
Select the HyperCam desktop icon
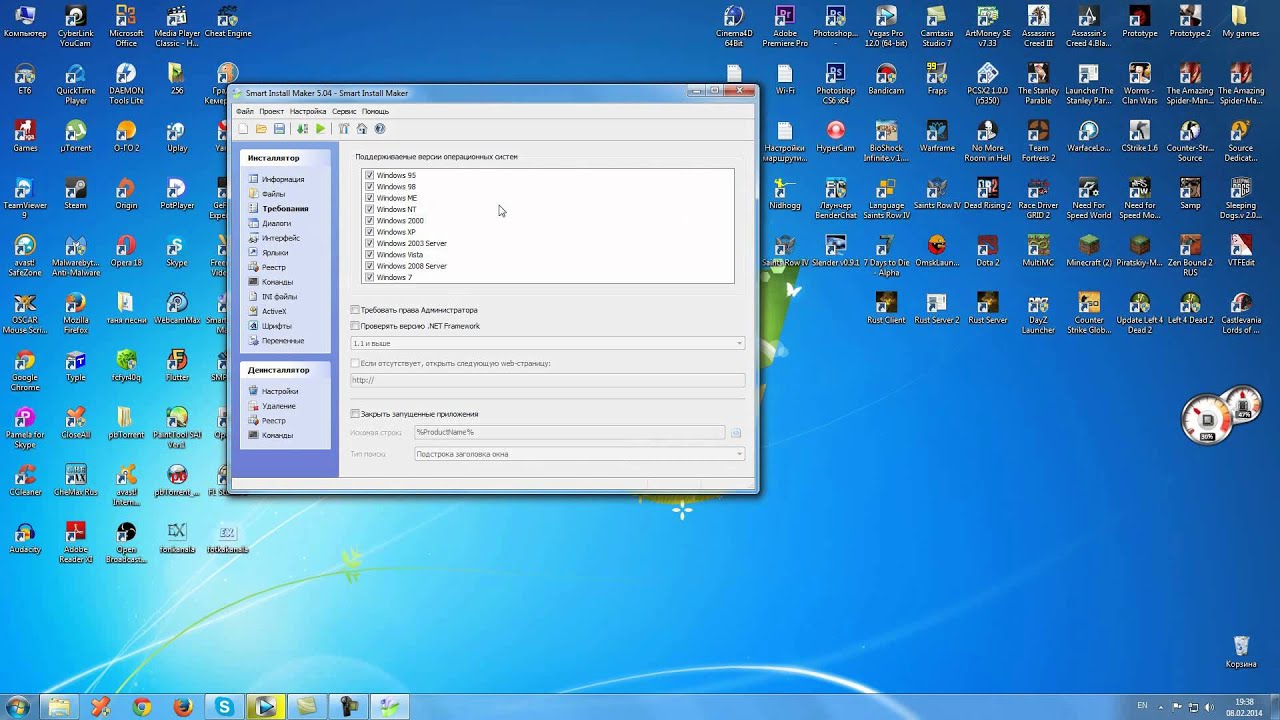836,136
